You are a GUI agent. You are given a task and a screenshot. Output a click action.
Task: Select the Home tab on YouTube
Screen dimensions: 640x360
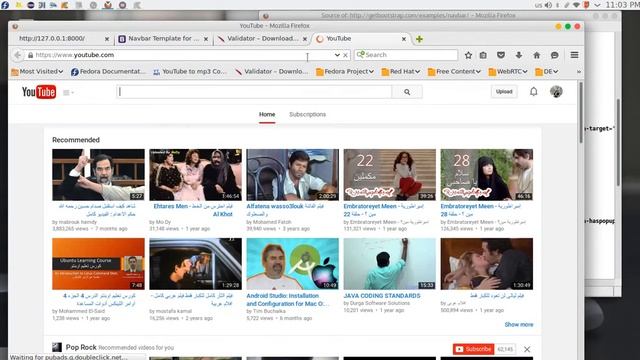click(x=267, y=114)
